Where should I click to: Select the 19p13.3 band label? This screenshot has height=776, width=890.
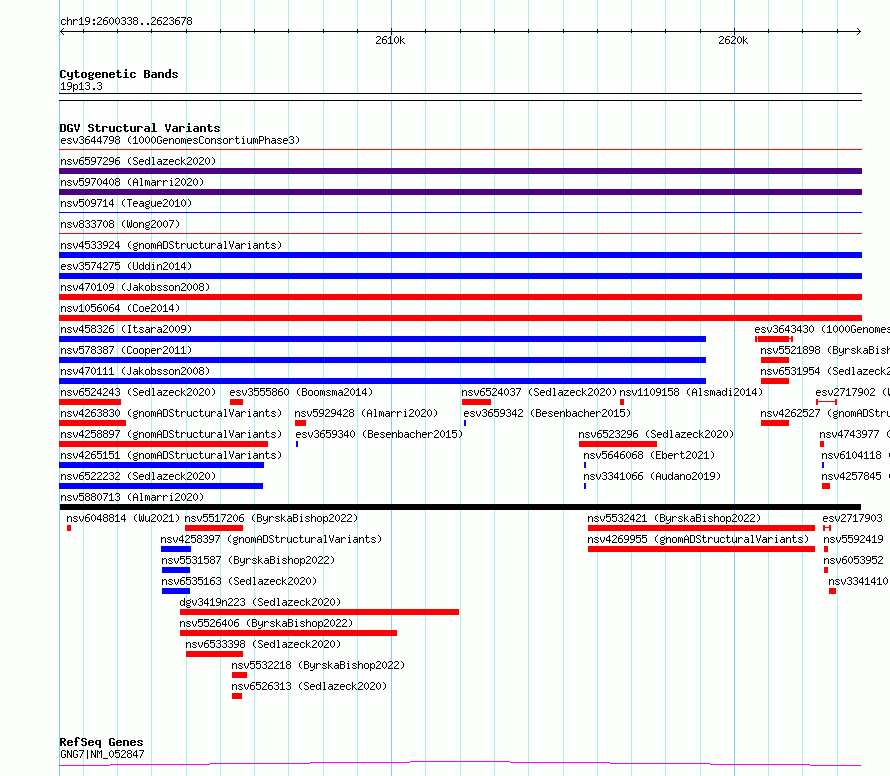(81, 86)
